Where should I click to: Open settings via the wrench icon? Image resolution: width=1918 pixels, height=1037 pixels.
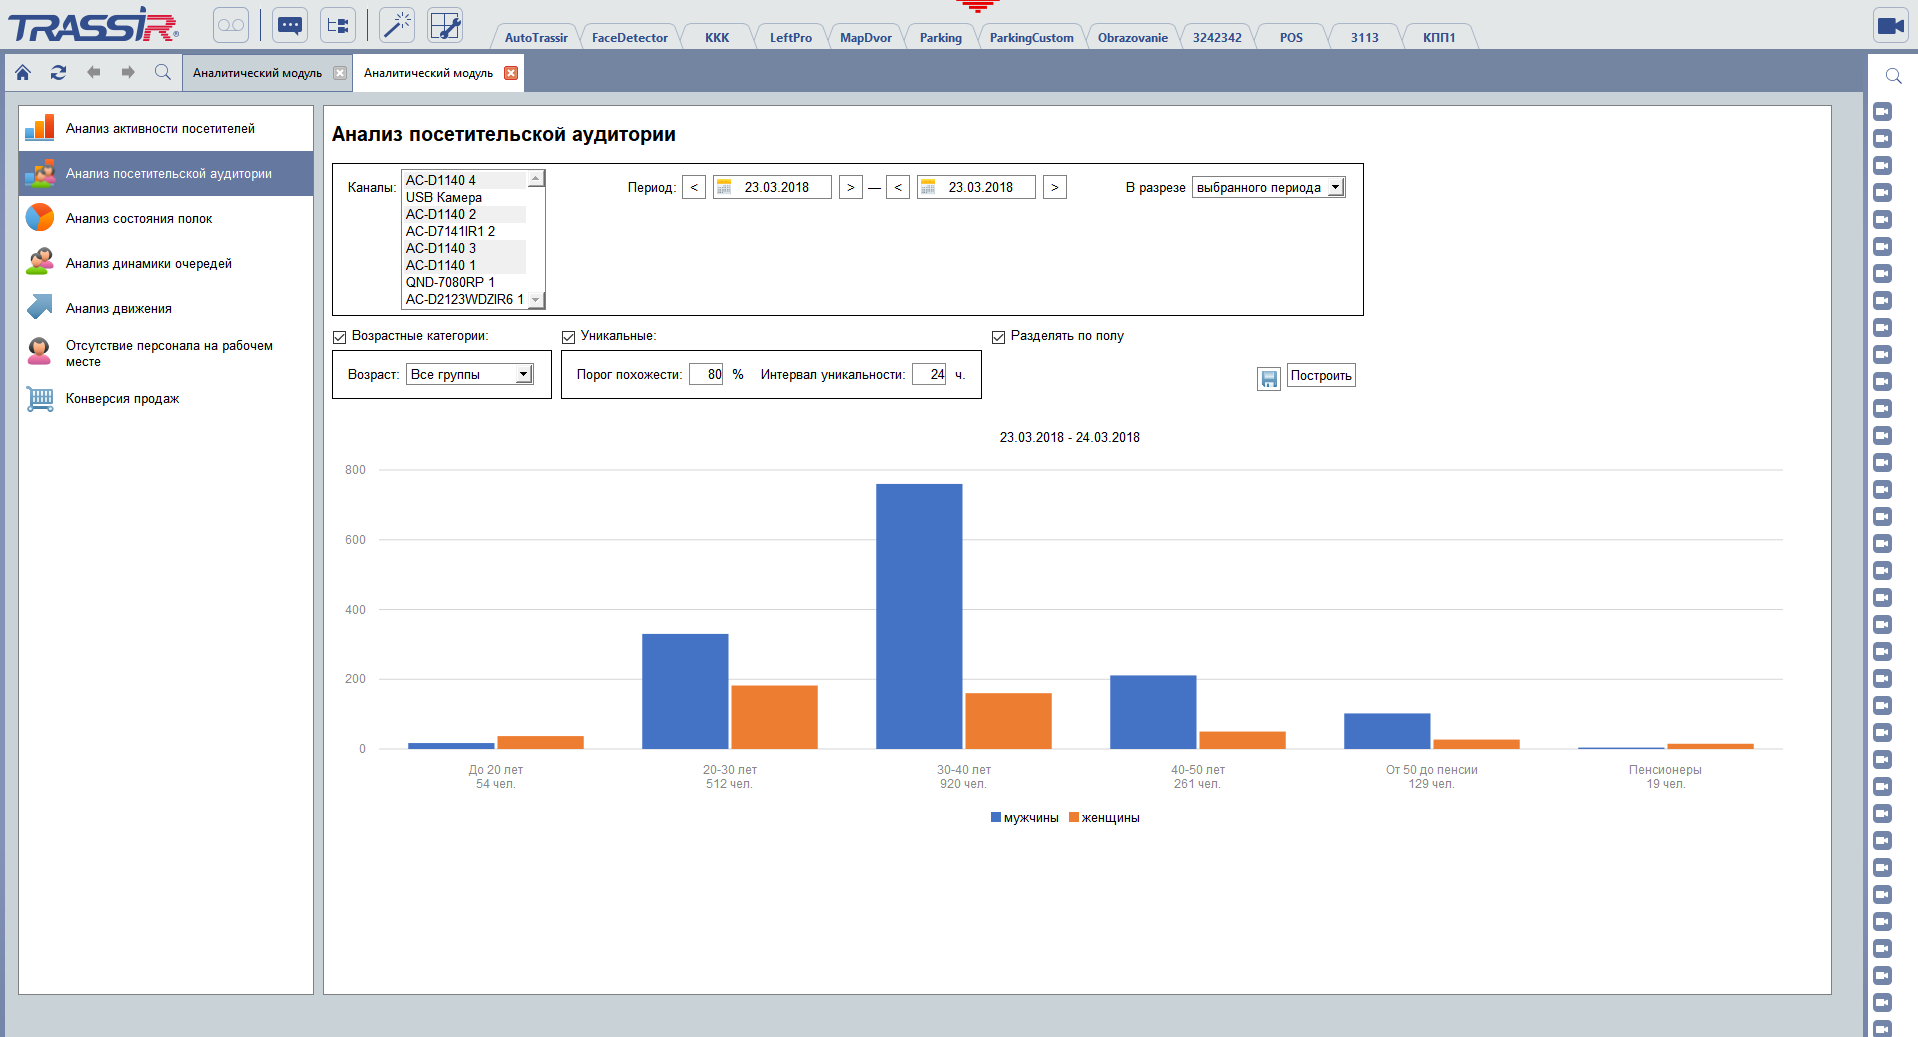pos(444,25)
